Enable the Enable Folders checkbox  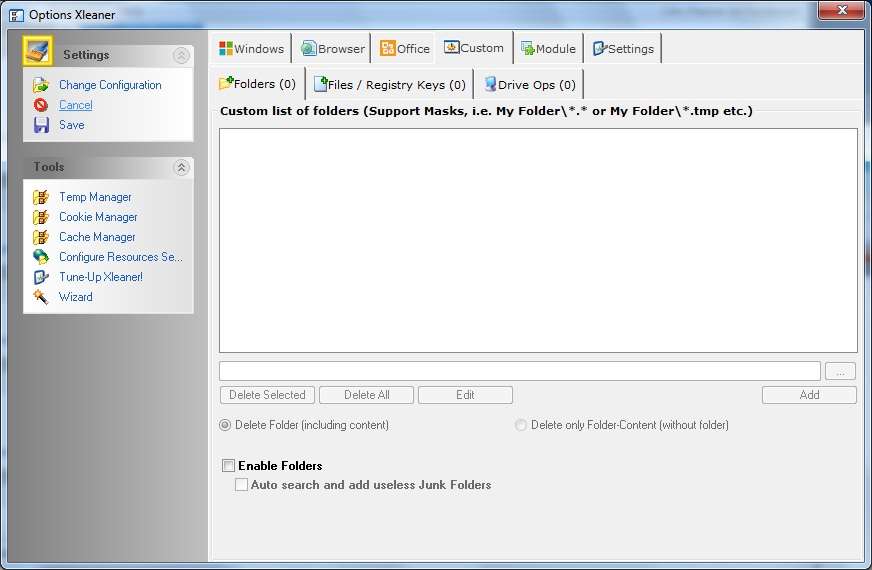pyautogui.click(x=228, y=465)
